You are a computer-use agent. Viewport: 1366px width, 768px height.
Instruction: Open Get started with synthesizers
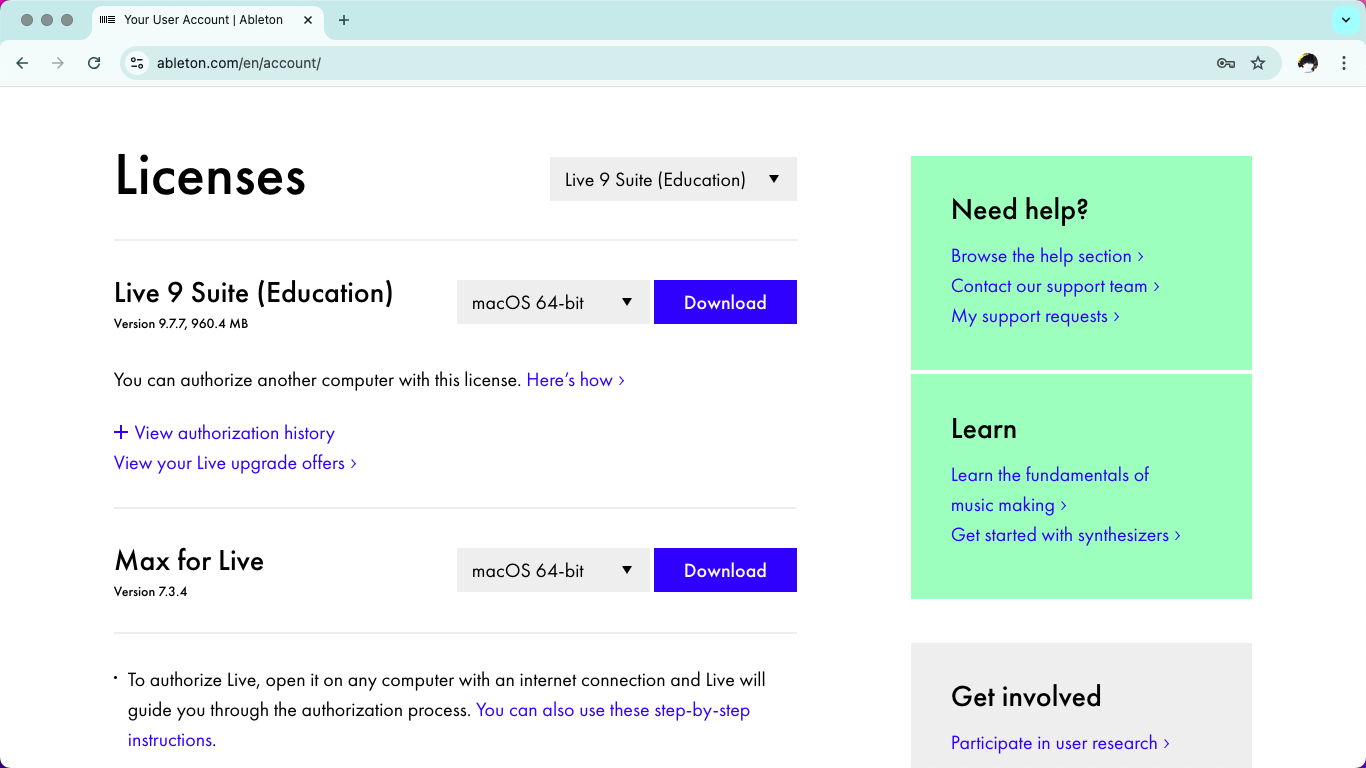1066,535
